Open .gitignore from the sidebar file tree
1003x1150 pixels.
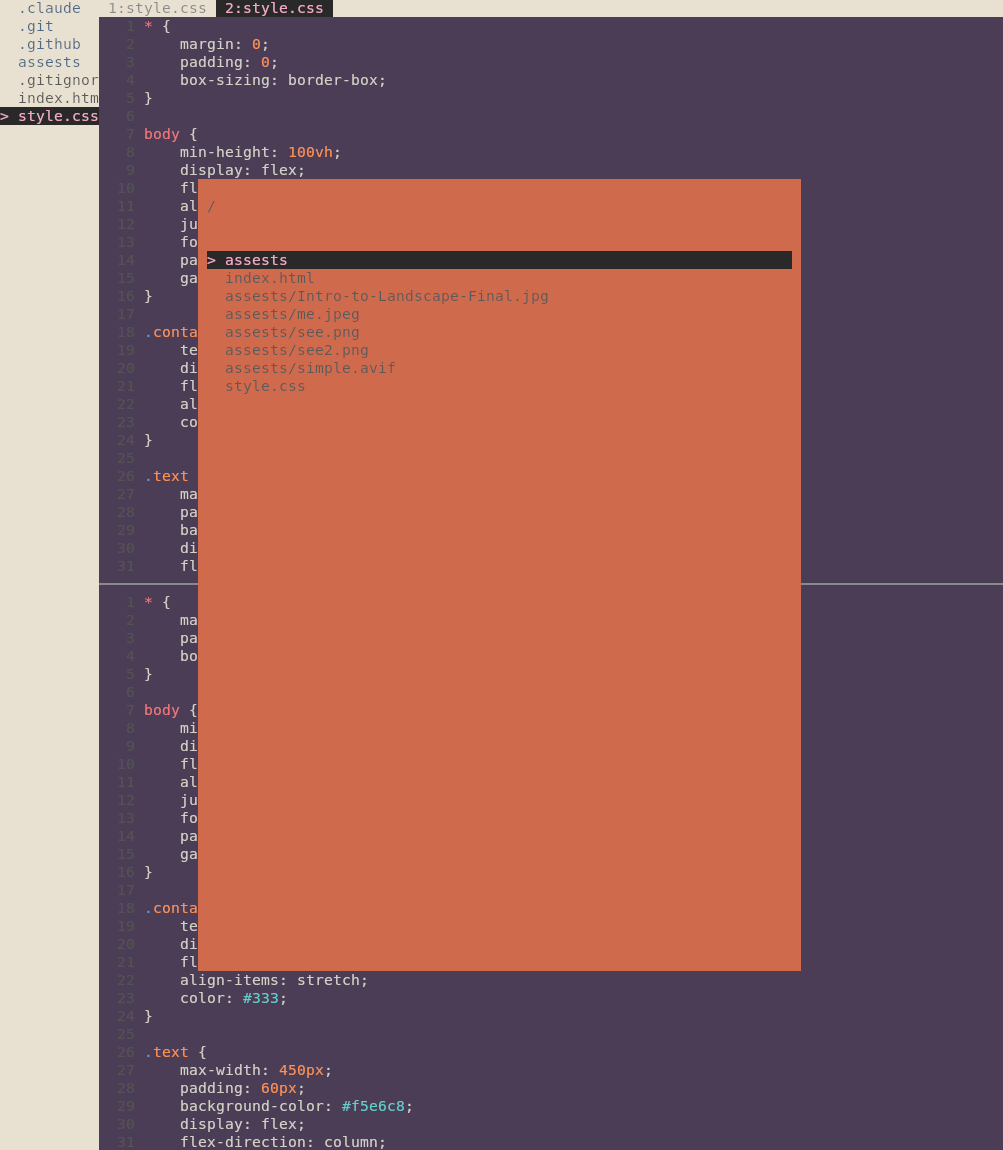(58, 80)
